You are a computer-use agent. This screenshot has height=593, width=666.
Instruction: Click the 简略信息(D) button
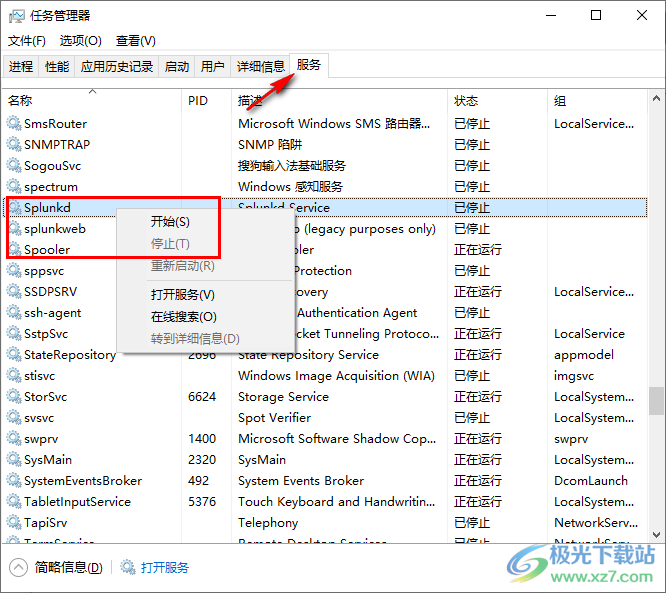[x=68, y=568]
